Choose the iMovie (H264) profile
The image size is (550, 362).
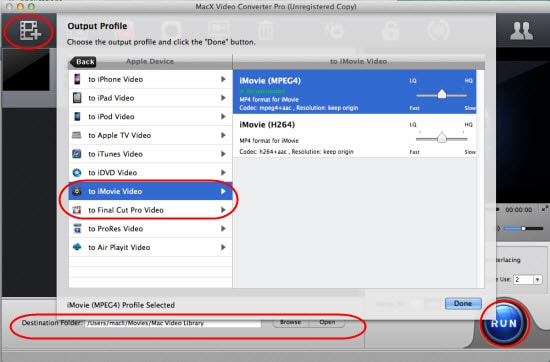[x=354, y=135]
